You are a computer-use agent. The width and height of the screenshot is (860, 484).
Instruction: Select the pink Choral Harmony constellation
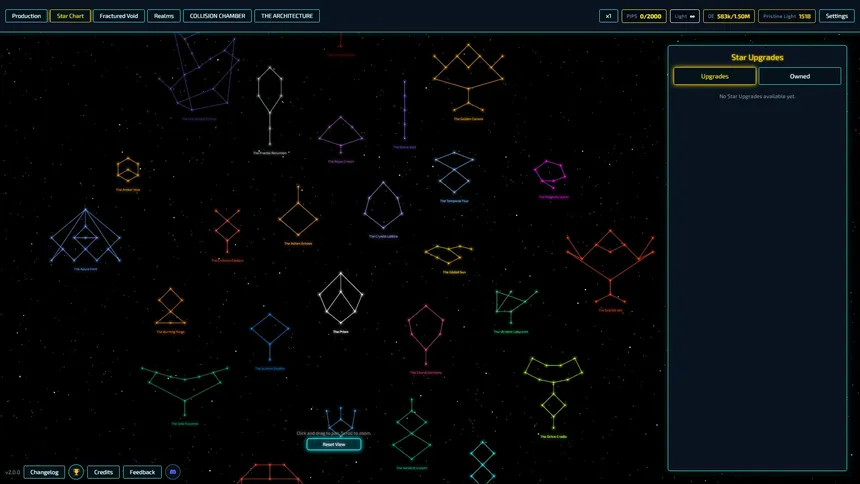[x=426, y=335]
